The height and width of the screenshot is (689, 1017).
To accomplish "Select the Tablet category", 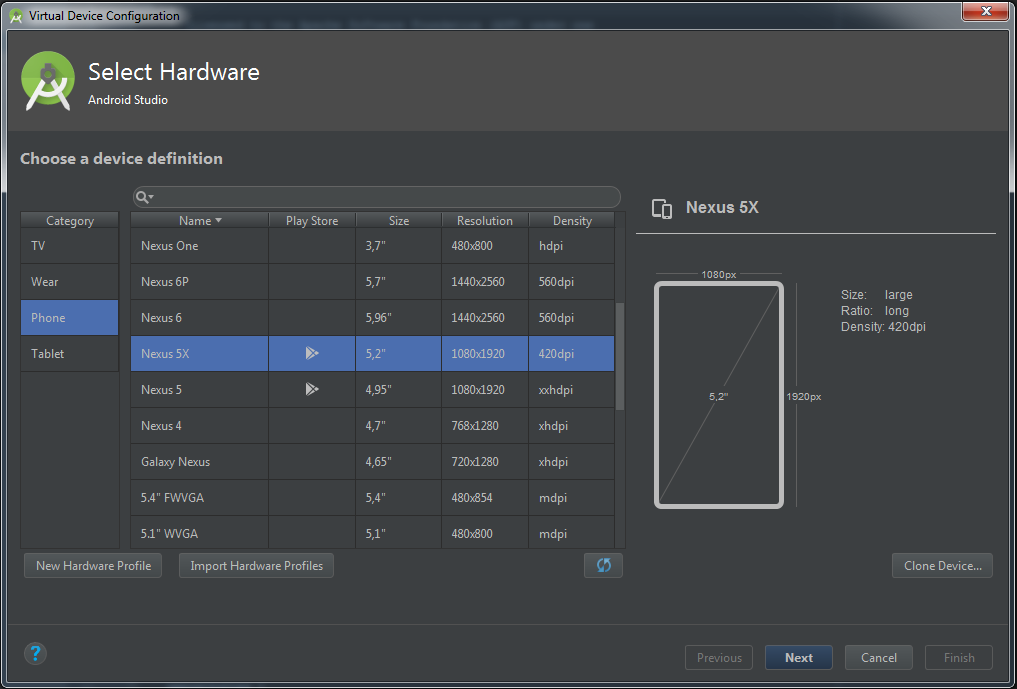I will click(69, 354).
